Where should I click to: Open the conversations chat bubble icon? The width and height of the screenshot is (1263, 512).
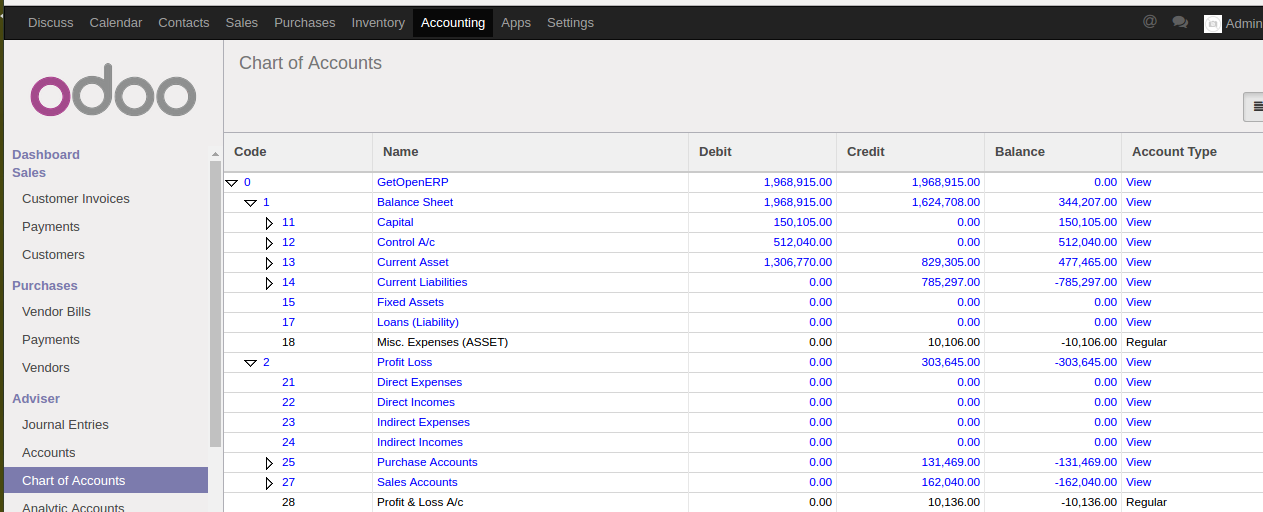[1180, 22]
